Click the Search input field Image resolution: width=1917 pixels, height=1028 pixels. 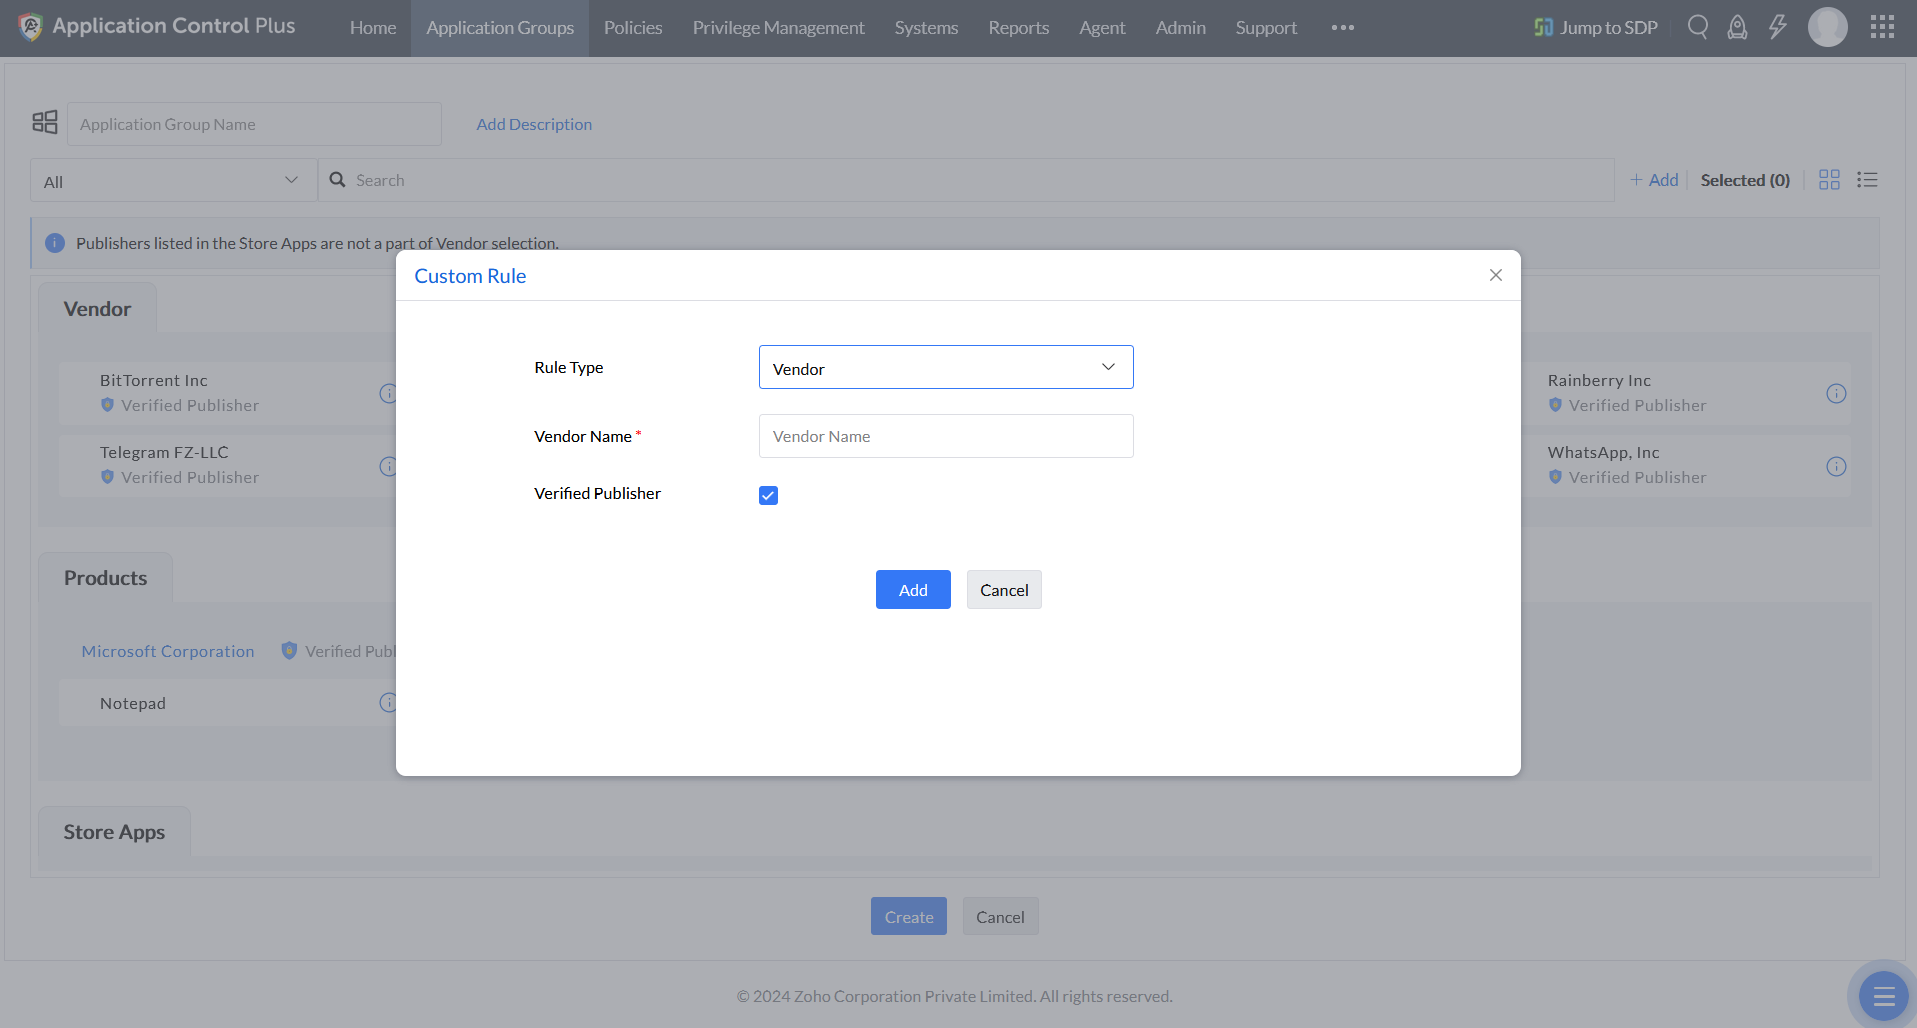tap(966, 180)
